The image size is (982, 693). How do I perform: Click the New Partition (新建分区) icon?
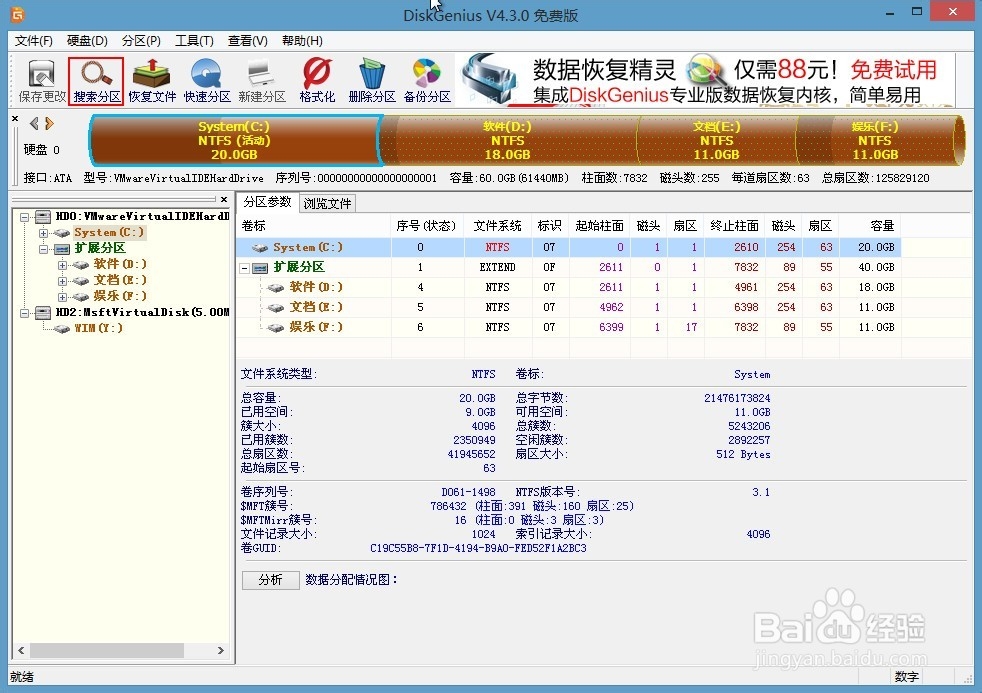tap(262, 81)
